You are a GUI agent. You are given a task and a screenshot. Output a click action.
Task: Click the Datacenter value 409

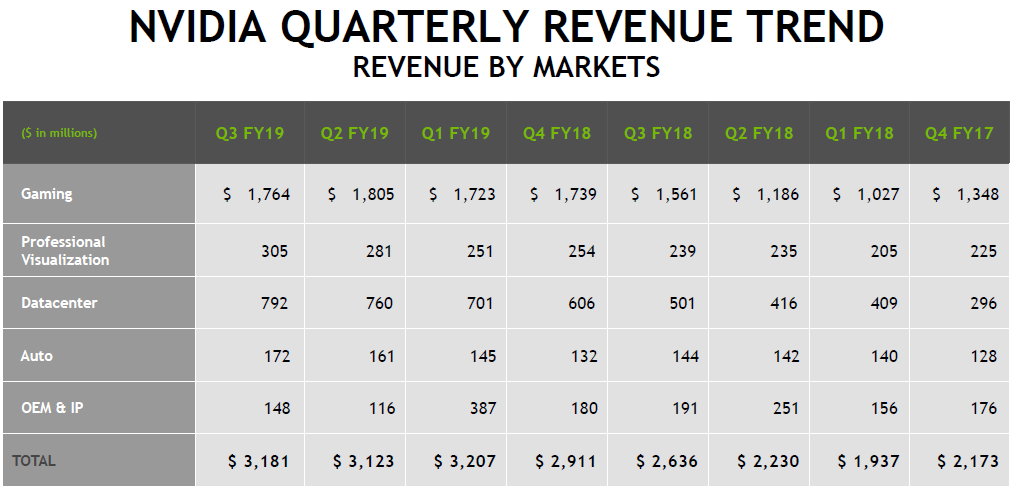pyautogui.click(x=884, y=303)
